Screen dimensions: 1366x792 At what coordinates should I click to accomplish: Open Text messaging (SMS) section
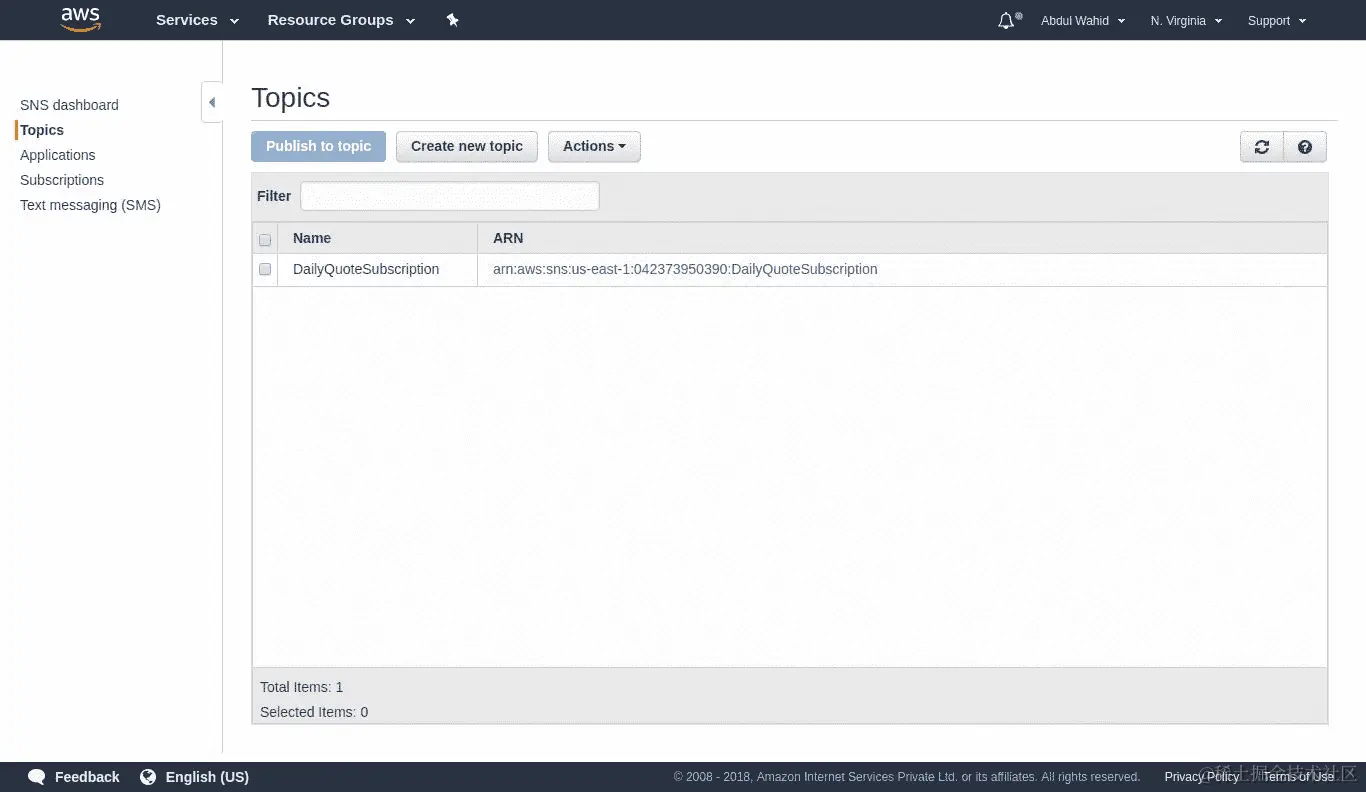[x=90, y=205]
